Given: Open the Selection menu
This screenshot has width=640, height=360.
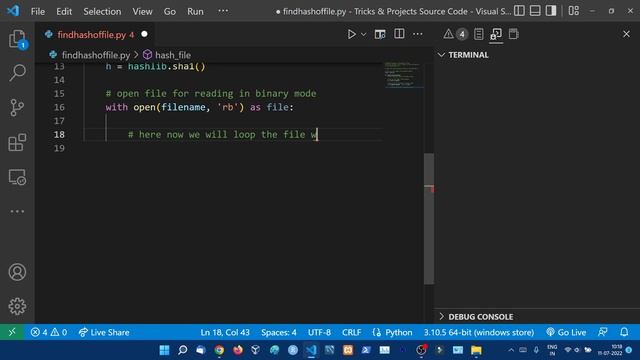Looking at the screenshot, I should click(102, 11).
